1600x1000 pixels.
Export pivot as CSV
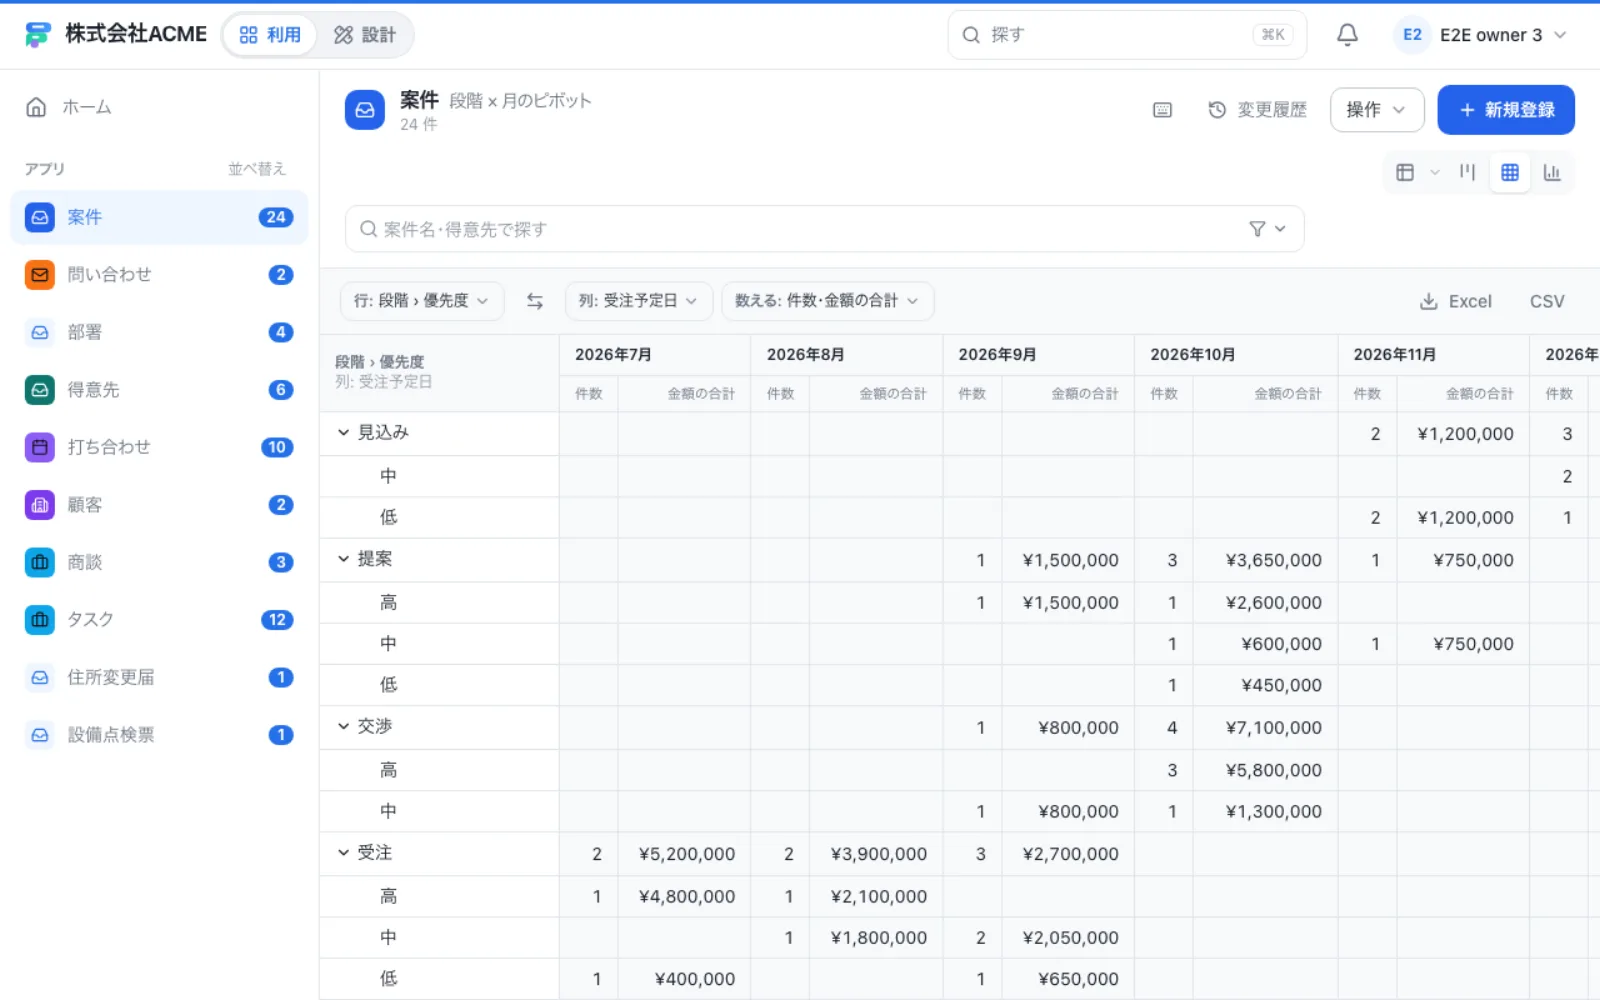1547,301
